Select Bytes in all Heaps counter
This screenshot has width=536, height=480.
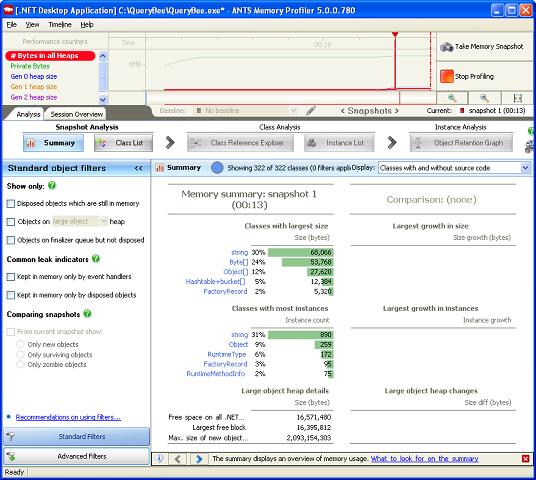click(50, 56)
